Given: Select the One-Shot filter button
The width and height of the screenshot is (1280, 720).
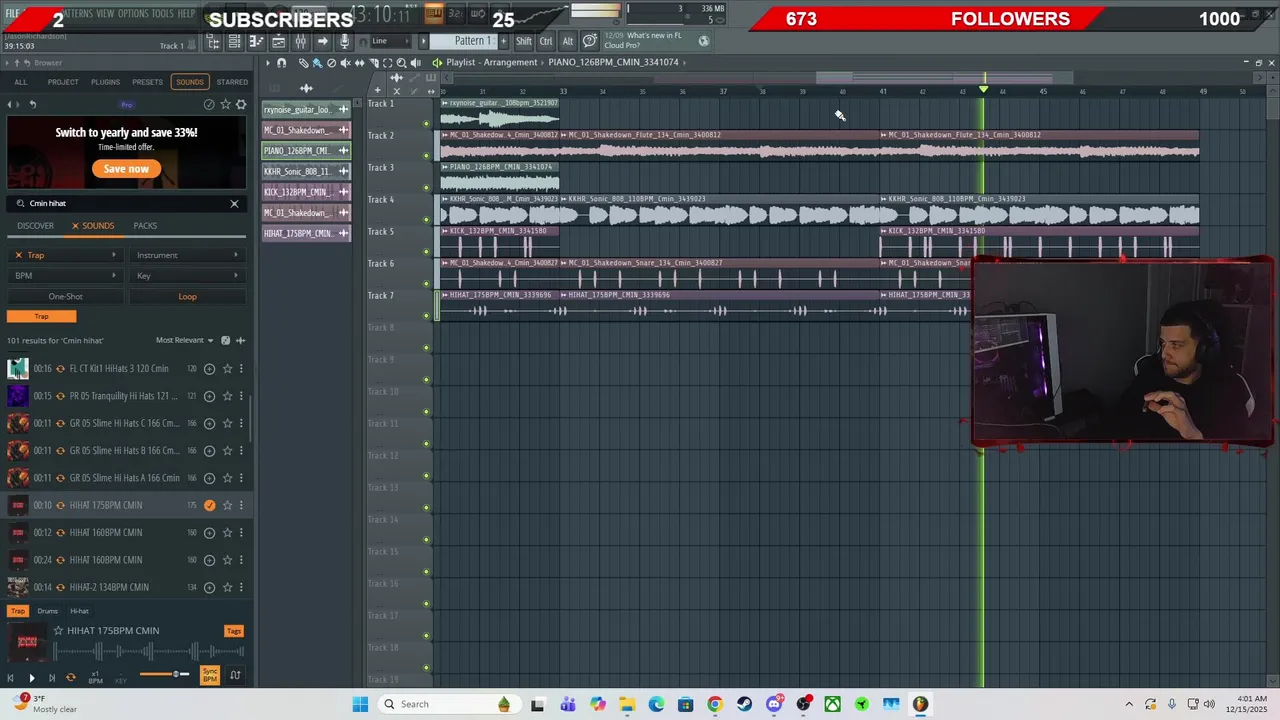Looking at the screenshot, I should (x=66, y=297).
